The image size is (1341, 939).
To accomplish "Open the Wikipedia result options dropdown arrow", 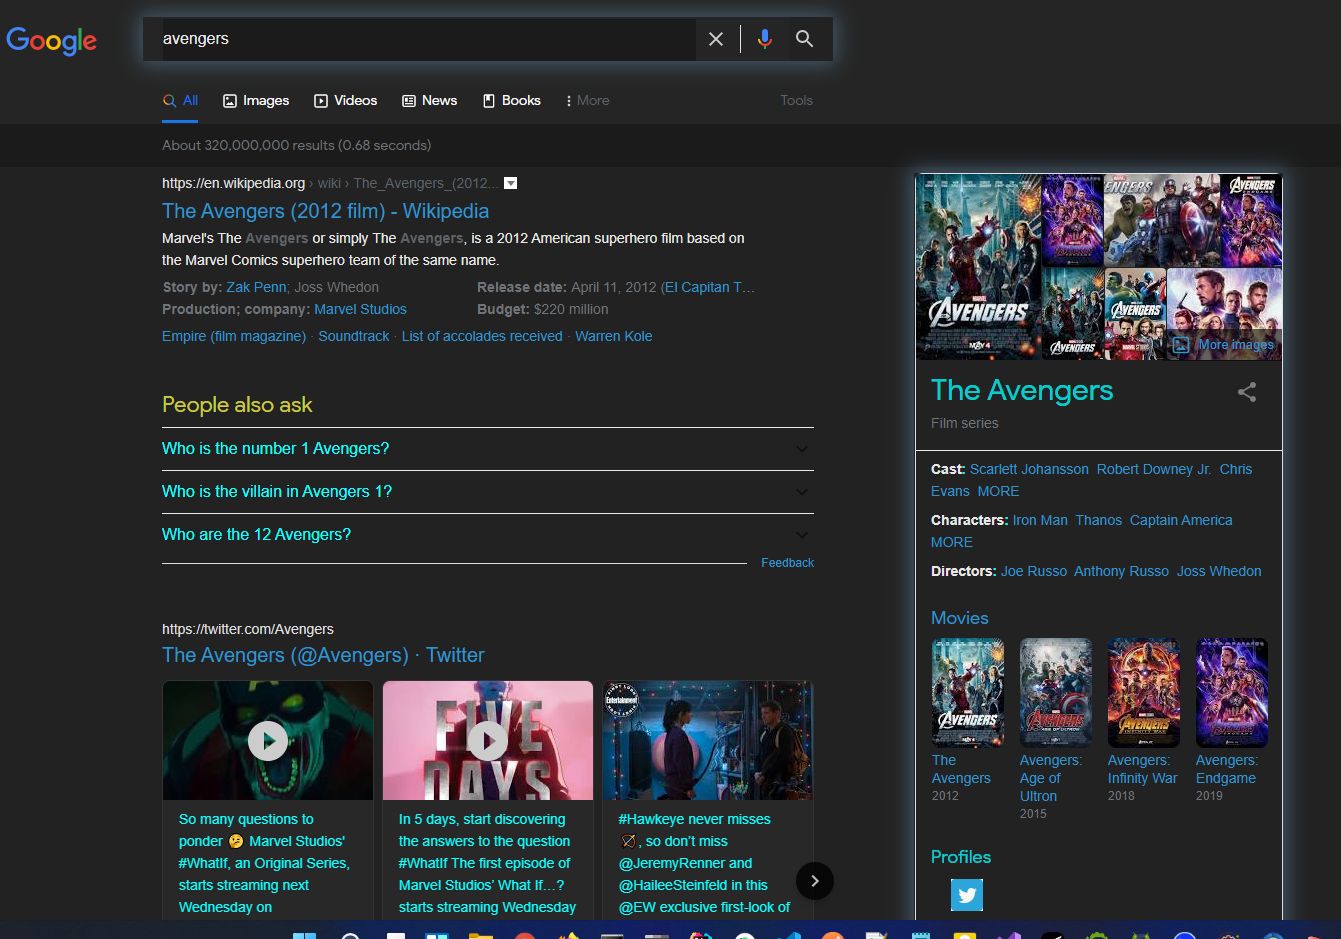I will [x=511, y=183].
